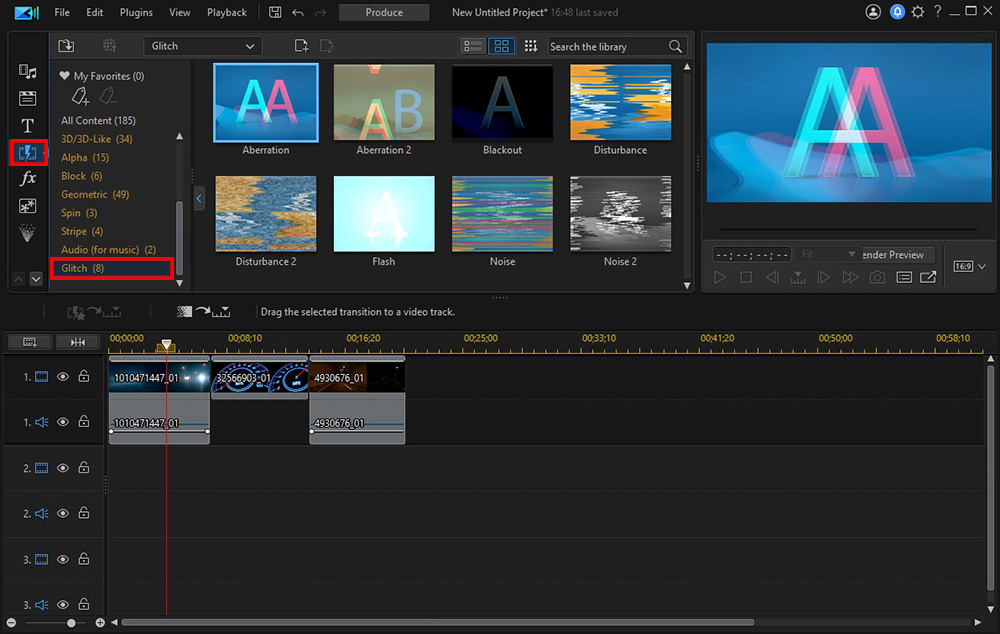
Task: Expand the 16:9 aspect ratio dropdown
Action: 970,267
